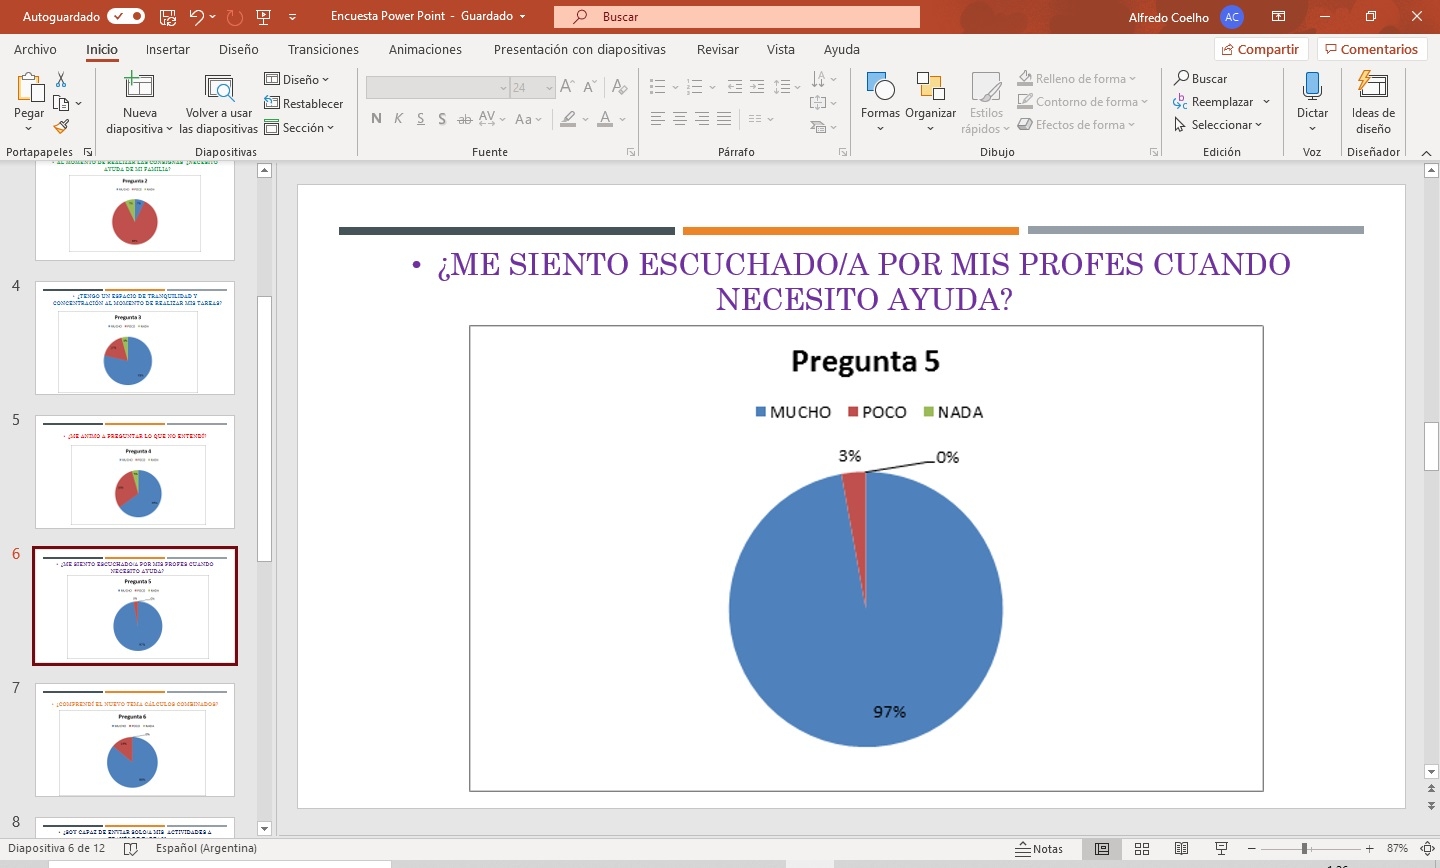The width and height of the screenshot is (1440, 868).
Task: Open Ideas de diseño pane
Action: pyautogui.click(x=1373, y=102)
